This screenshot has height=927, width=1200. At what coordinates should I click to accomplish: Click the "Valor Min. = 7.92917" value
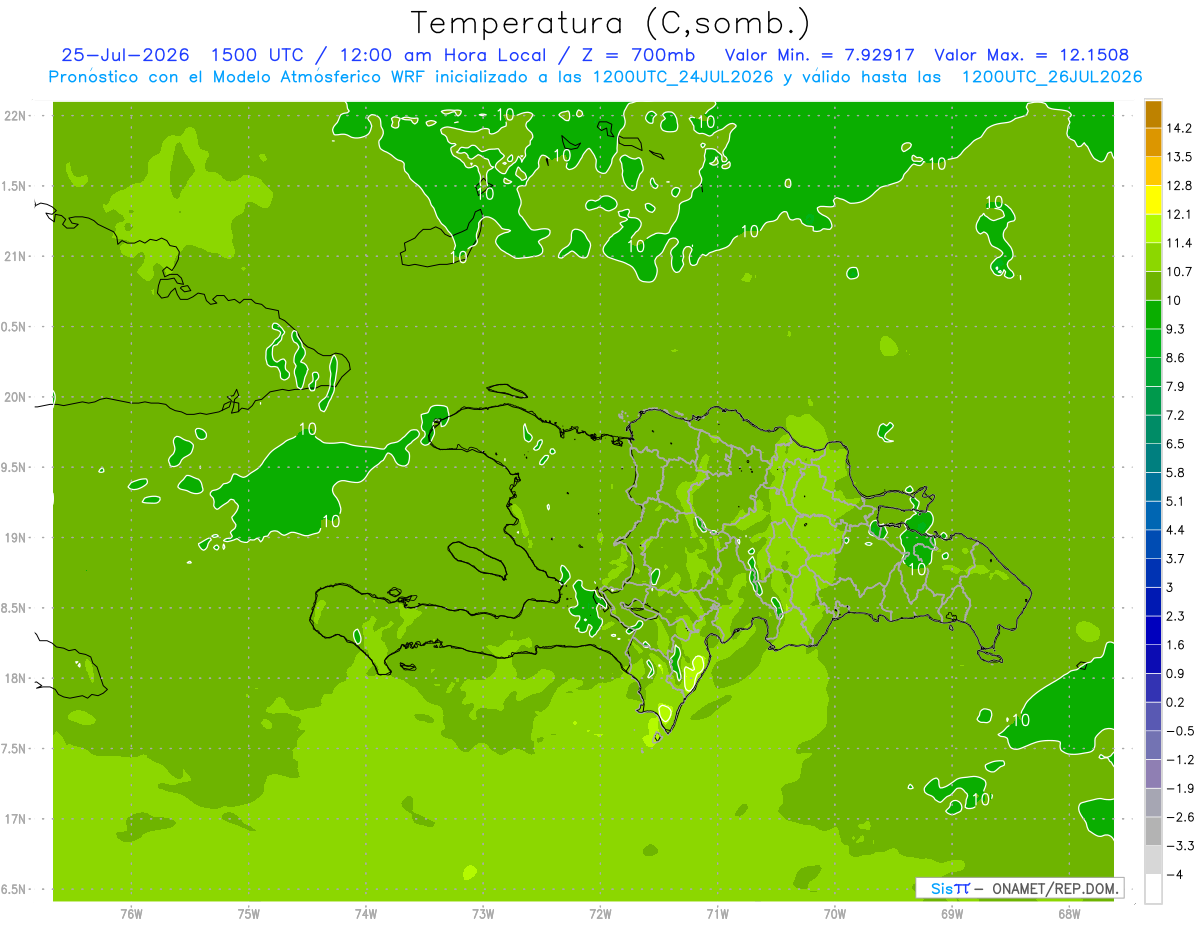[x=820, y=55]
